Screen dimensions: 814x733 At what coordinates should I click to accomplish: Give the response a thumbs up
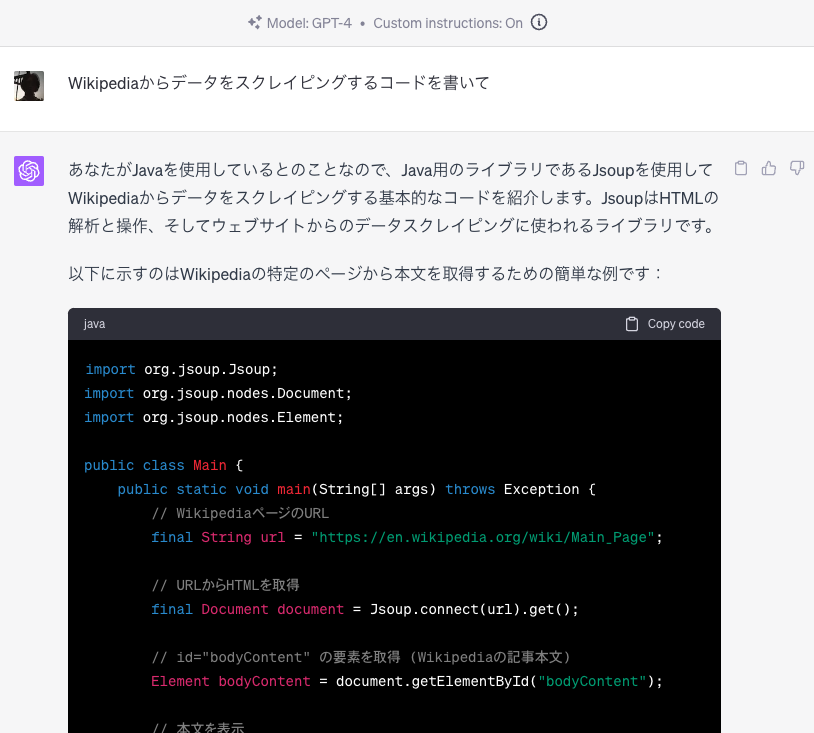click(769, 168)
